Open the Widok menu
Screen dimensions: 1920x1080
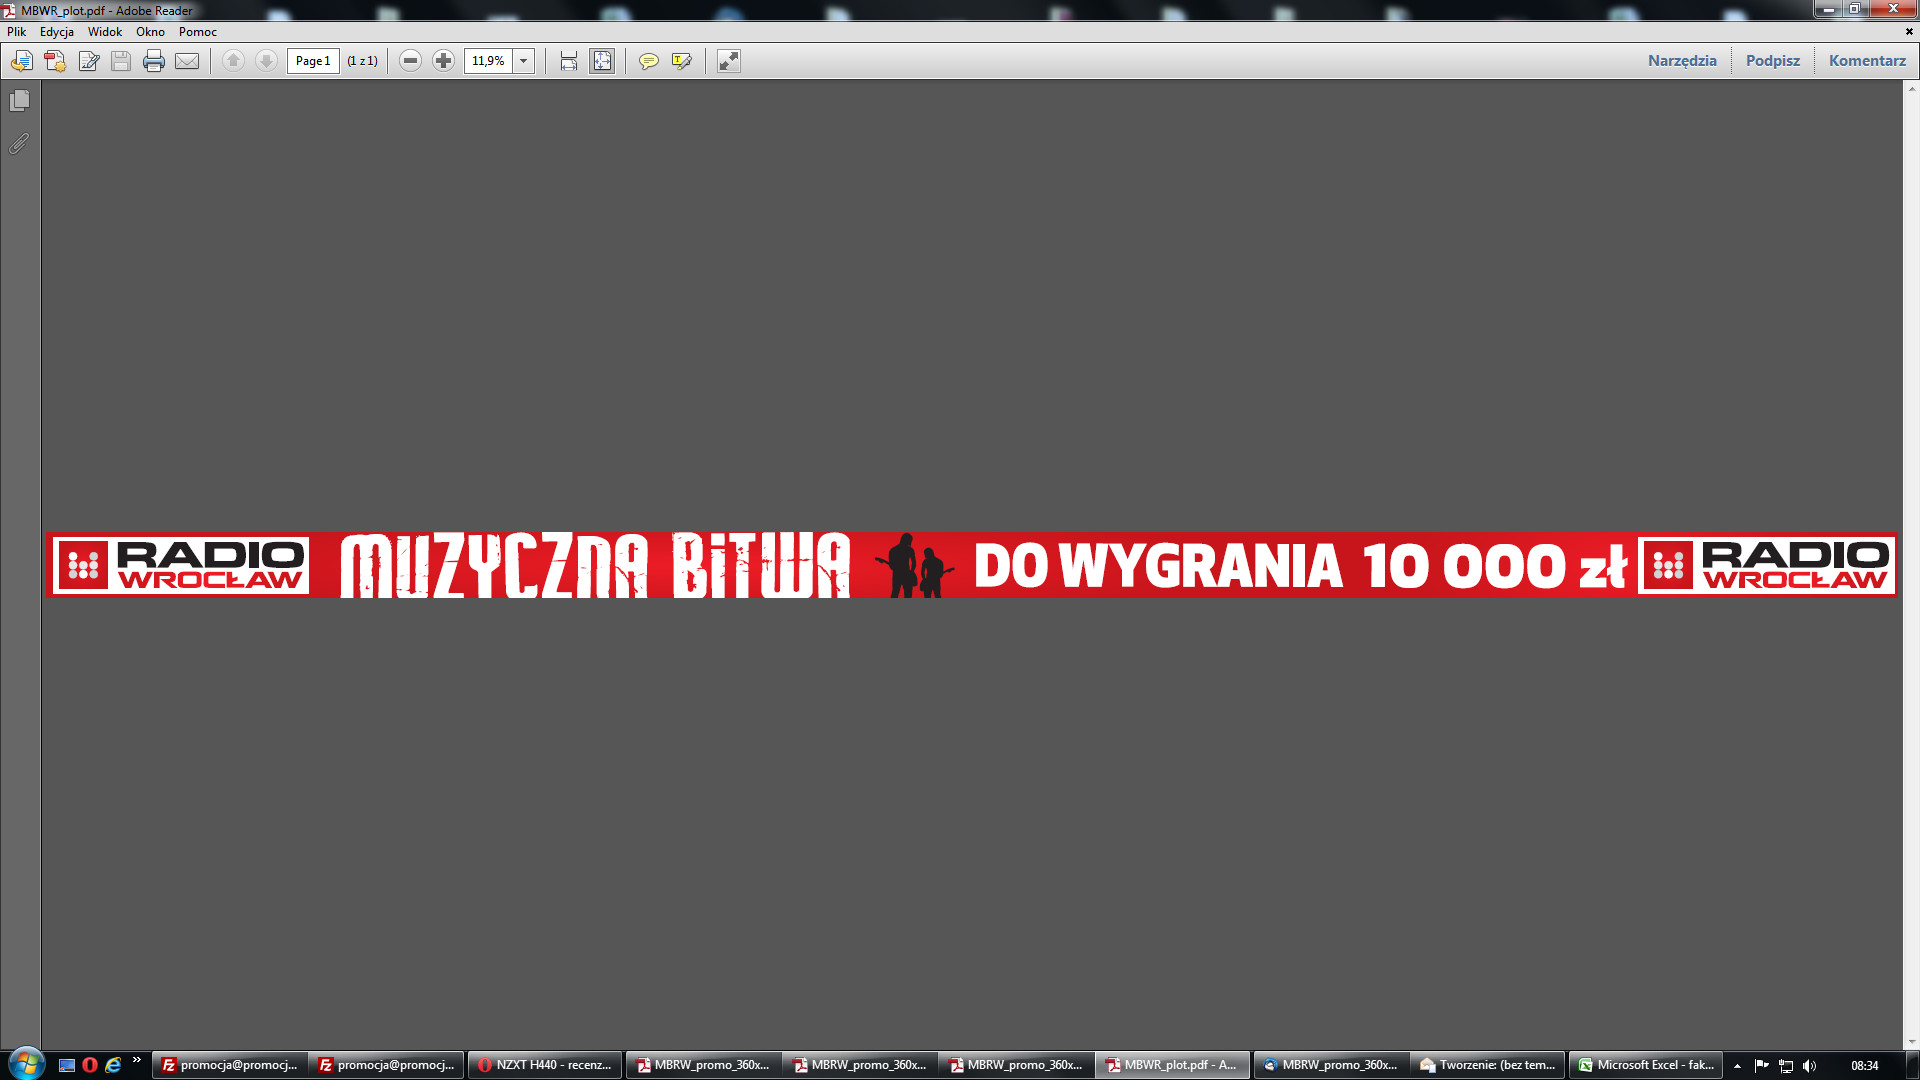104,32
